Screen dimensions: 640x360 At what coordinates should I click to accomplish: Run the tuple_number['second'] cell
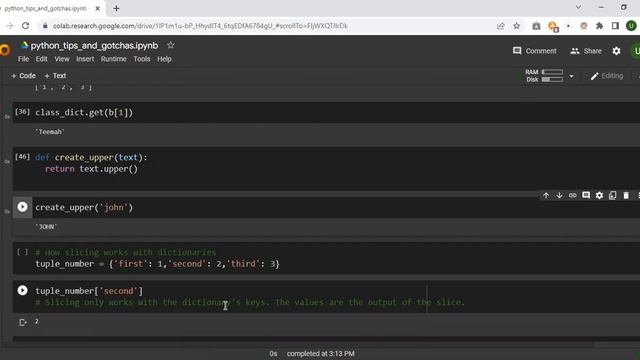pos(22,290)
